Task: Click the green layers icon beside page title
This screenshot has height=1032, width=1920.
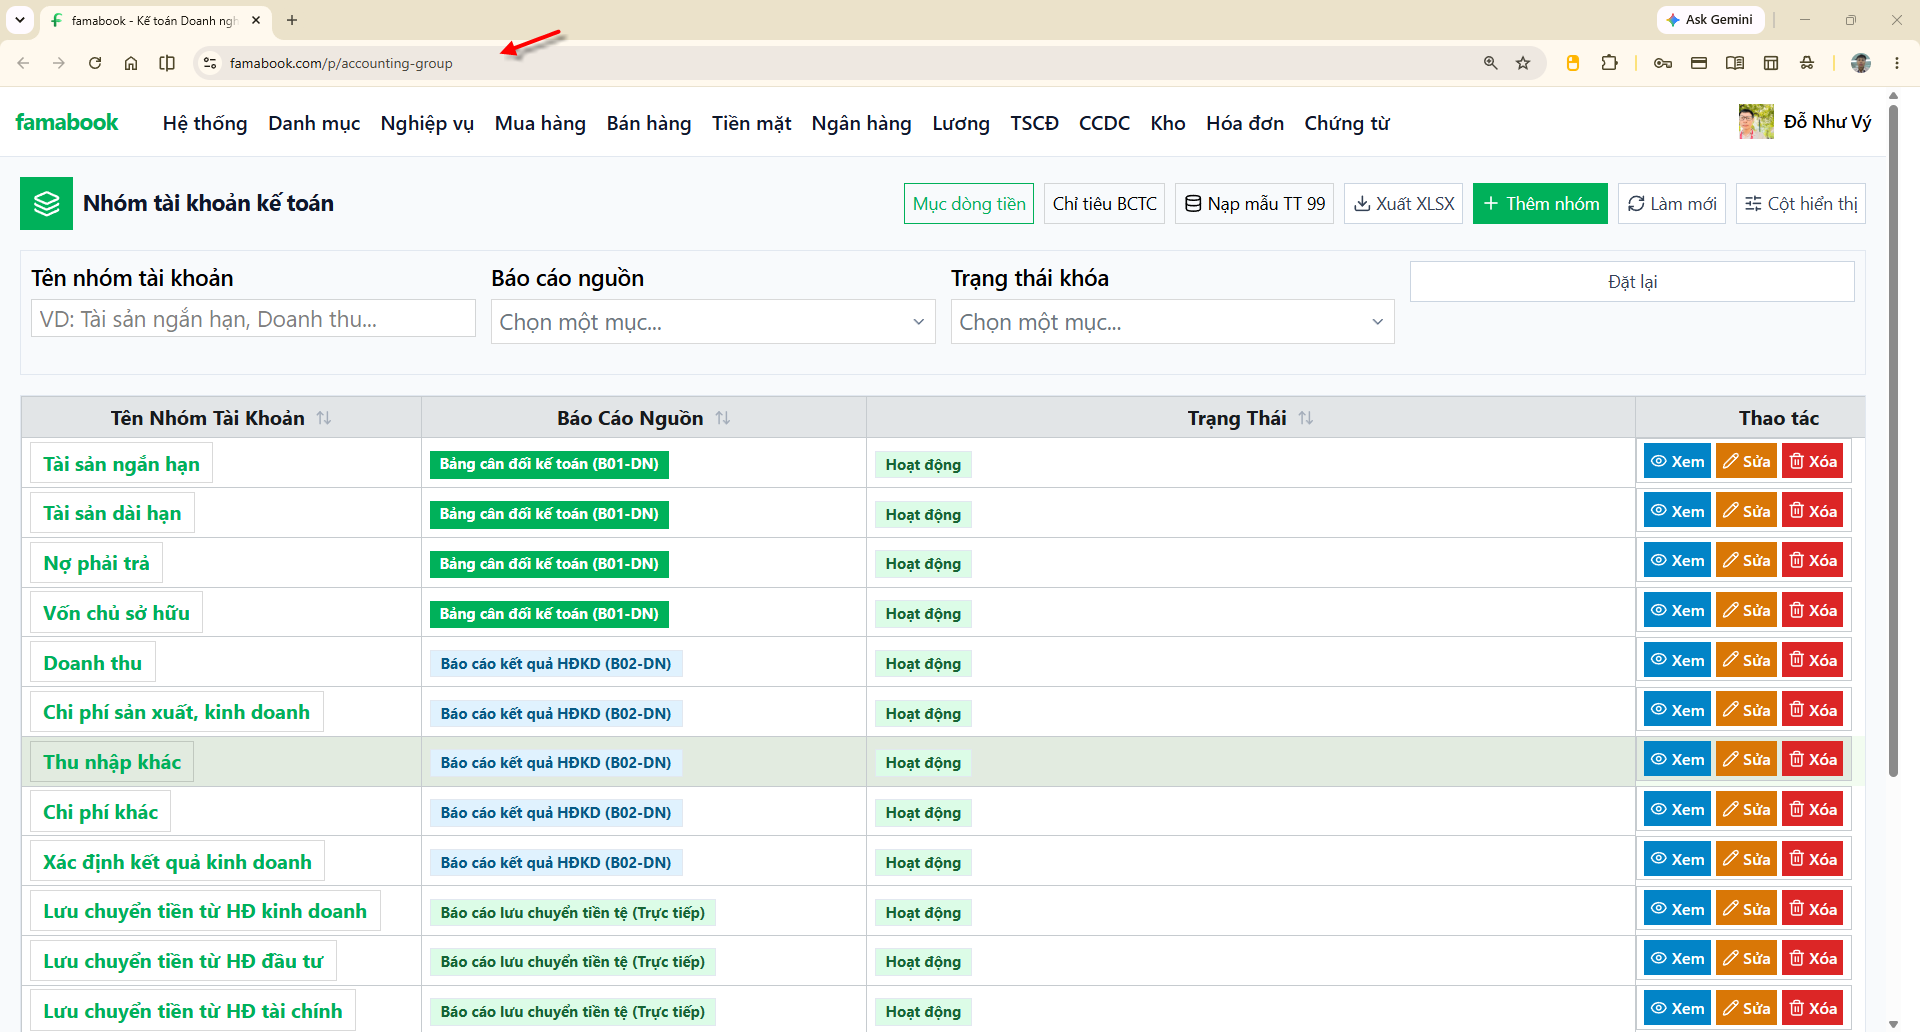Action: (46, 203)
